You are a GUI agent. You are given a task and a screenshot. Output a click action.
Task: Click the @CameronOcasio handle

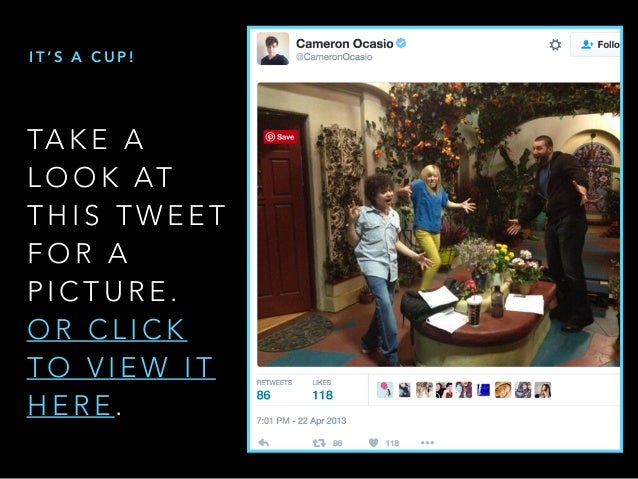point(334,57)
